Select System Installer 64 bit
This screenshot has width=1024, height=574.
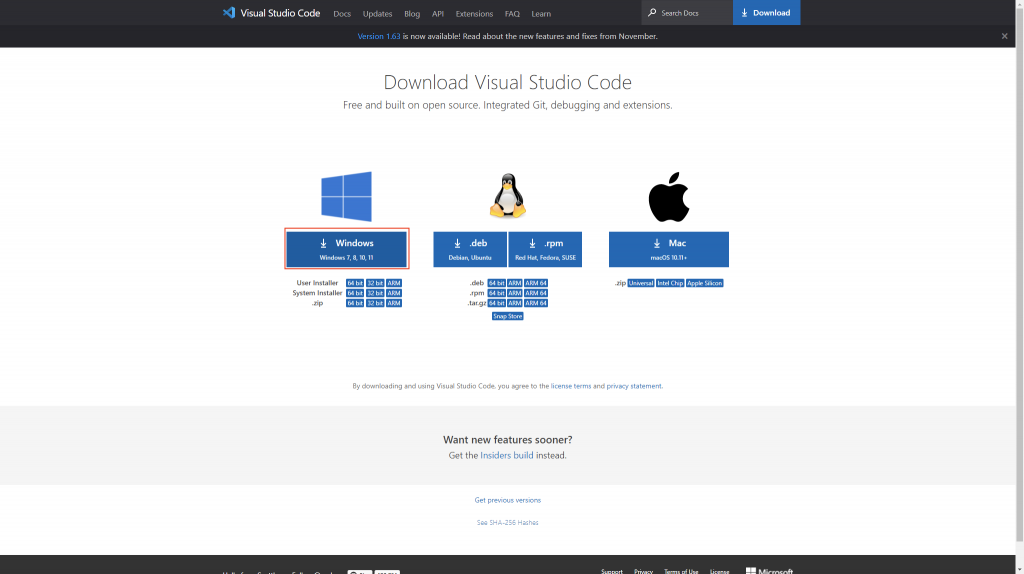click(x=355, y=293)
